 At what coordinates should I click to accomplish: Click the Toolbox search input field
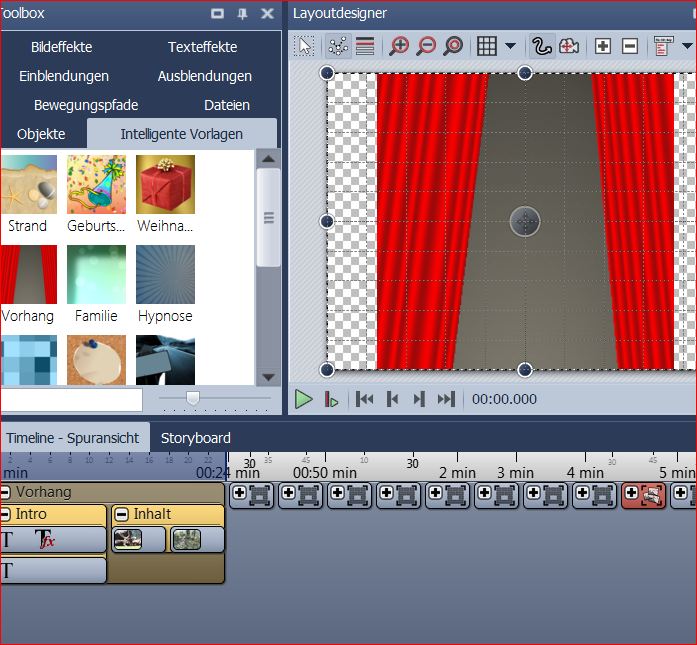tap(70, 400)
